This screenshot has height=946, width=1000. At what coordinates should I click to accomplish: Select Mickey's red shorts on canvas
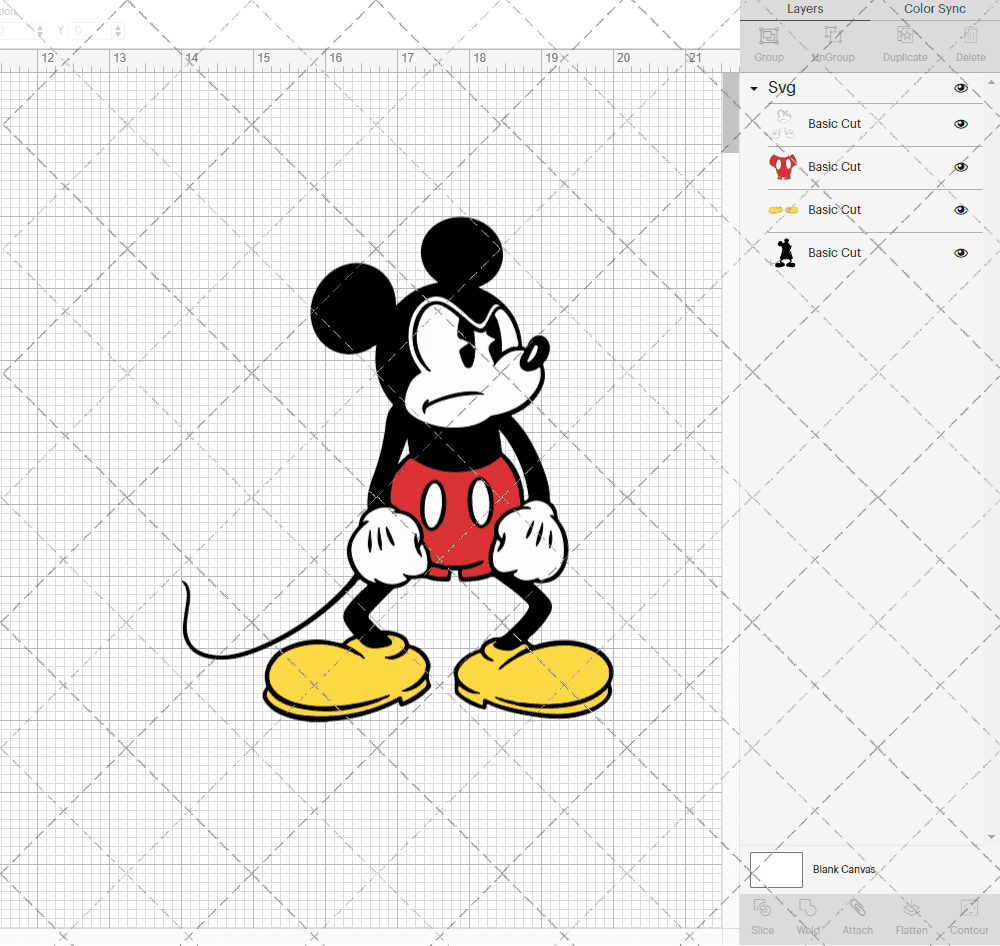pyautogui.click(x=456, y=518)
